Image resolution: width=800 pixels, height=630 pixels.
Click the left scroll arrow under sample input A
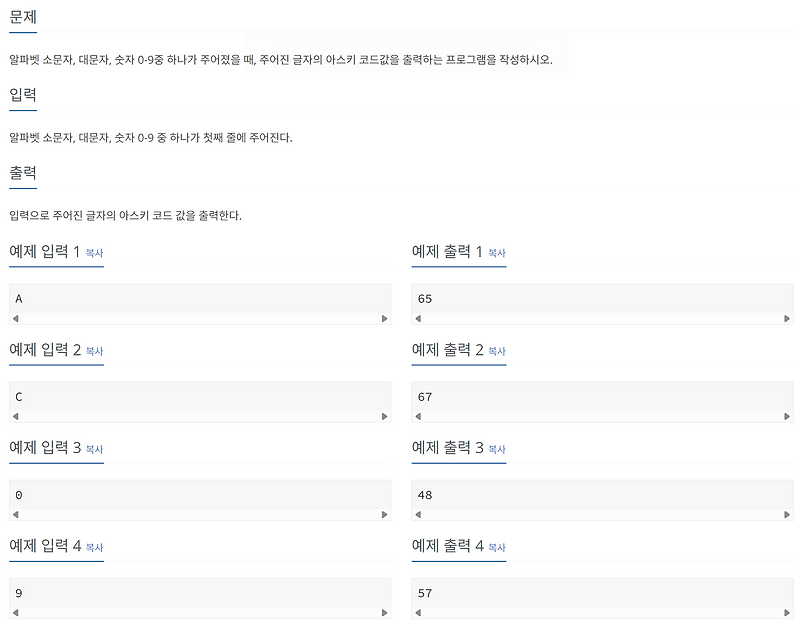point(14,318)
